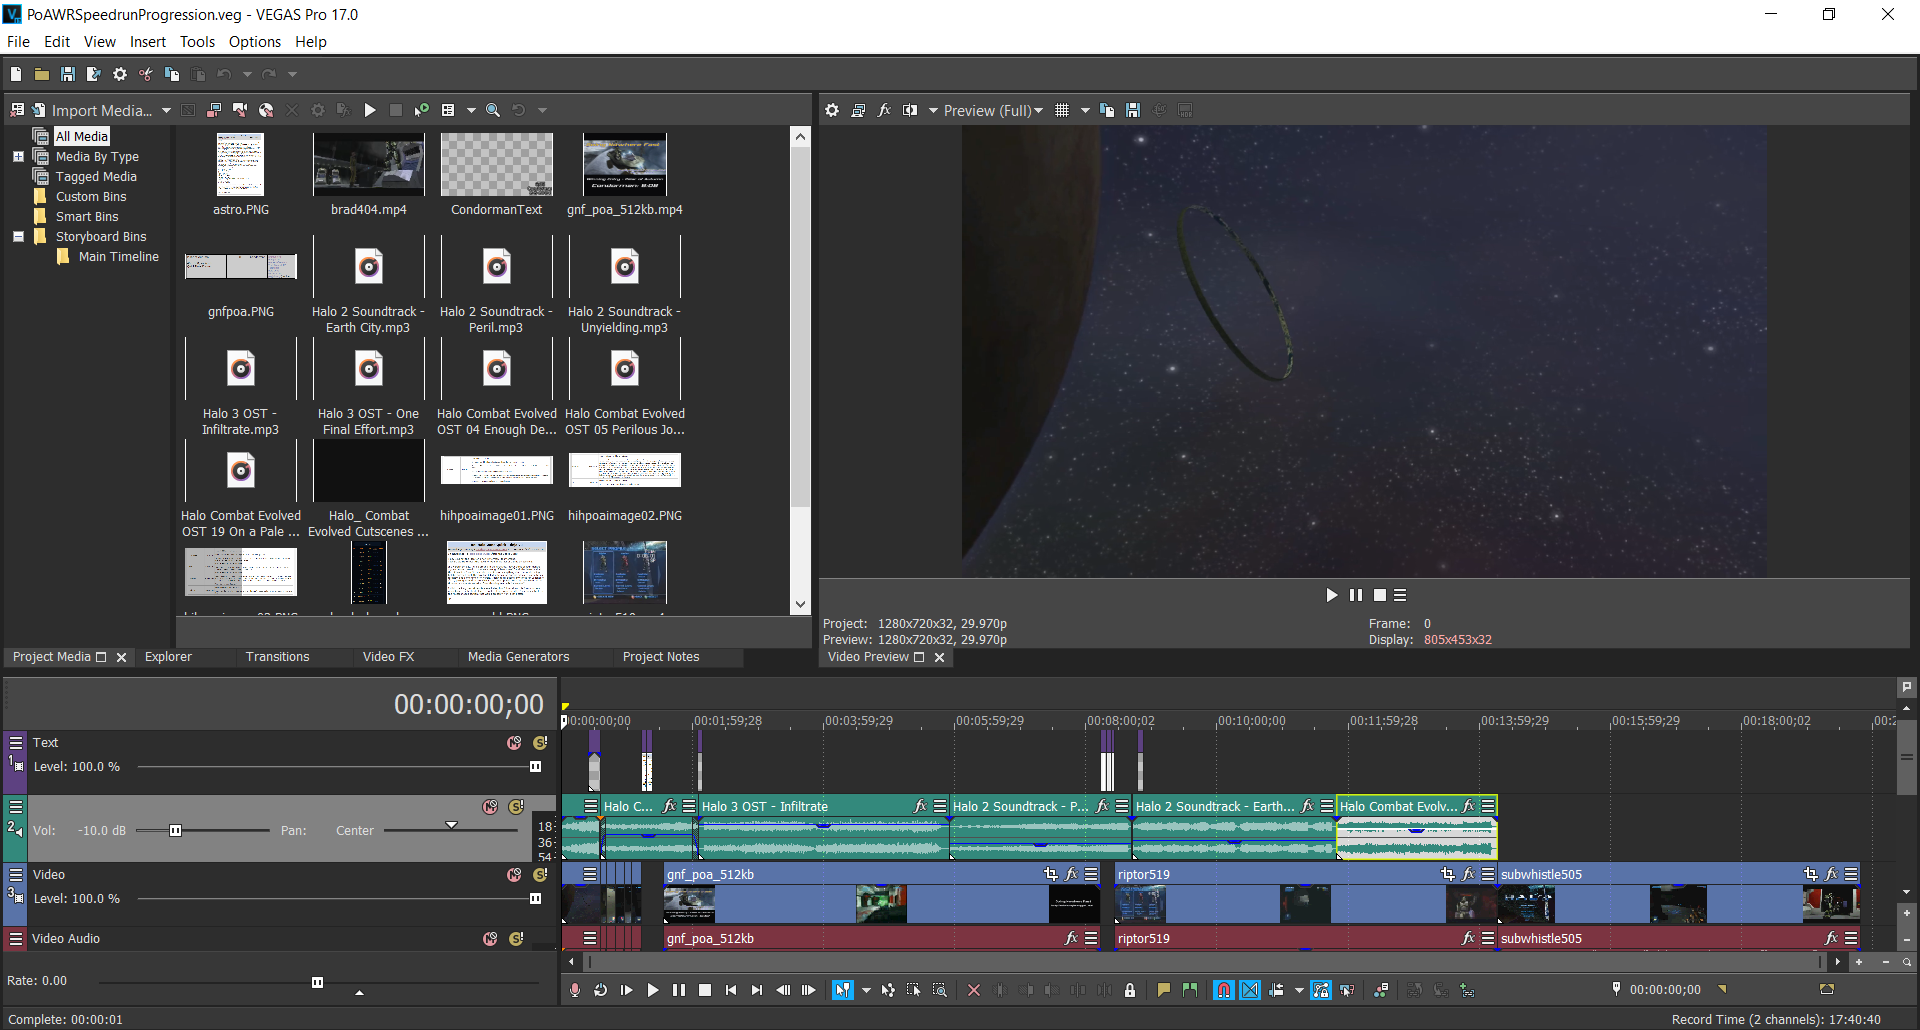This screenshot has height=1030, width=1920.
Task: Click the Level slider handle on Text track
Action: tap(535, 767)
